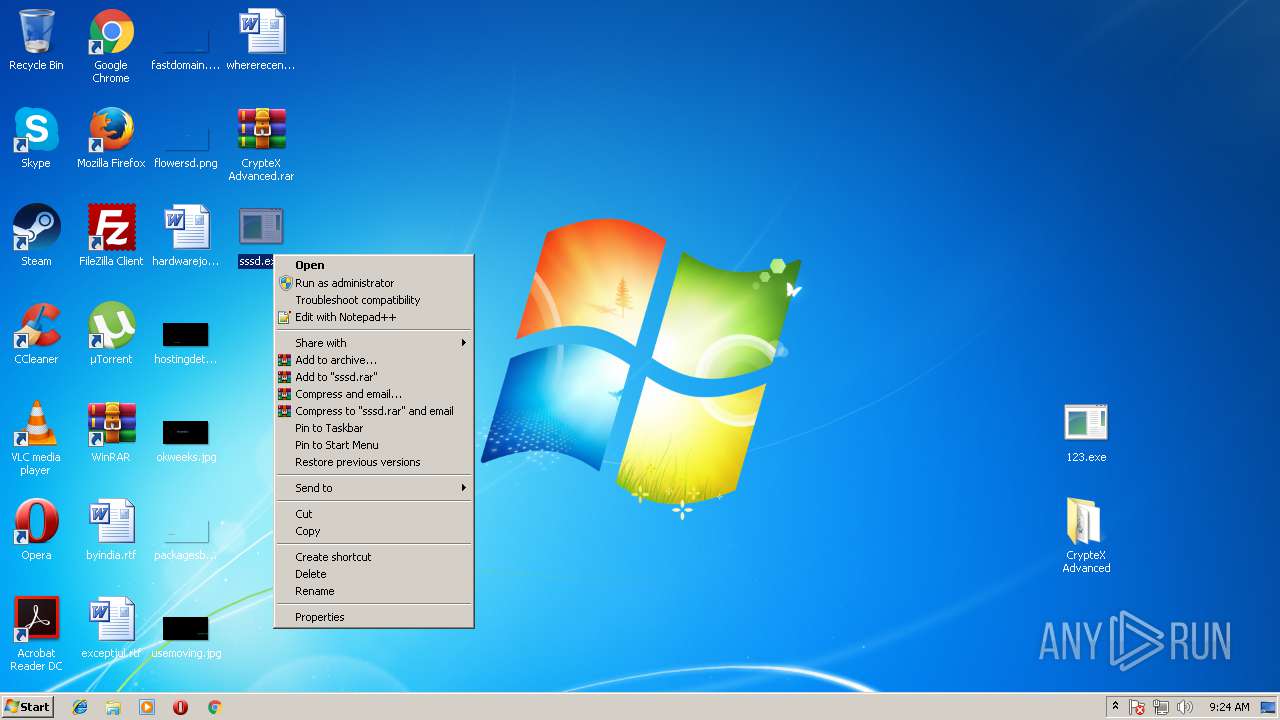The height and width of the screenshot is (720, 1280).
Task: Select the packagesb file icon
Action: (186, 530)
